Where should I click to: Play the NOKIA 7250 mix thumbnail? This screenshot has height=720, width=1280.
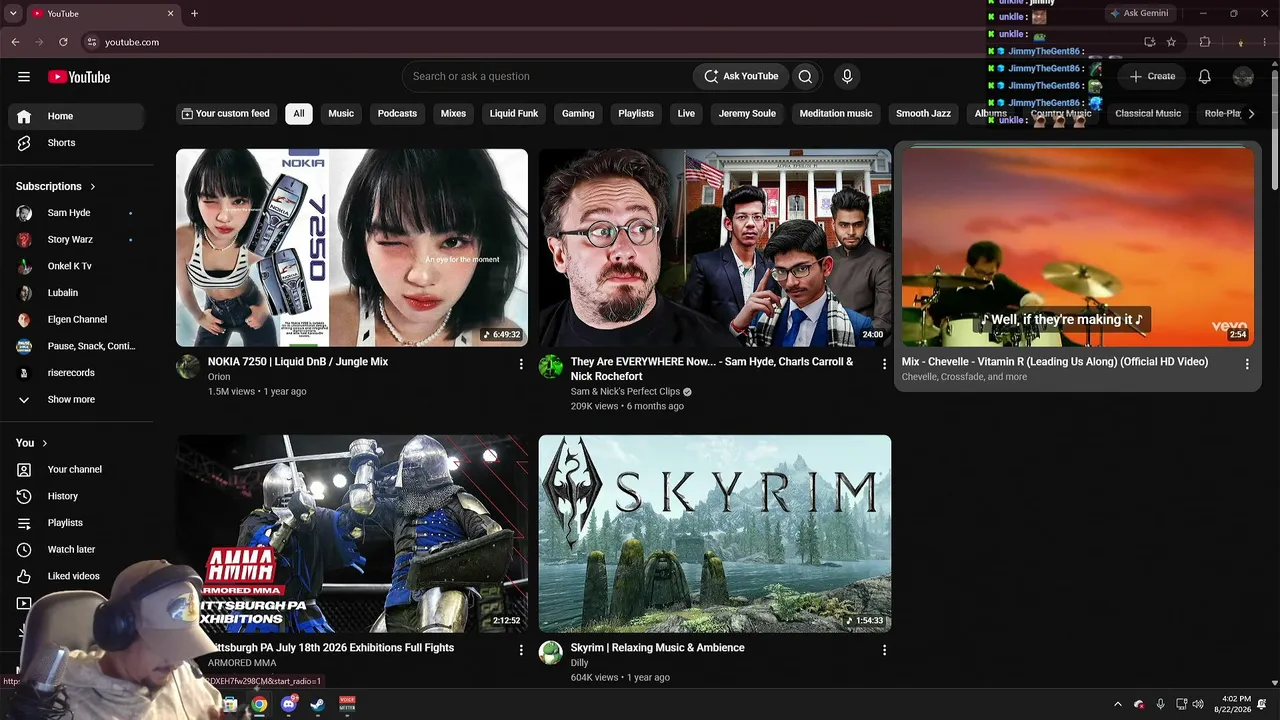(352, 248)
